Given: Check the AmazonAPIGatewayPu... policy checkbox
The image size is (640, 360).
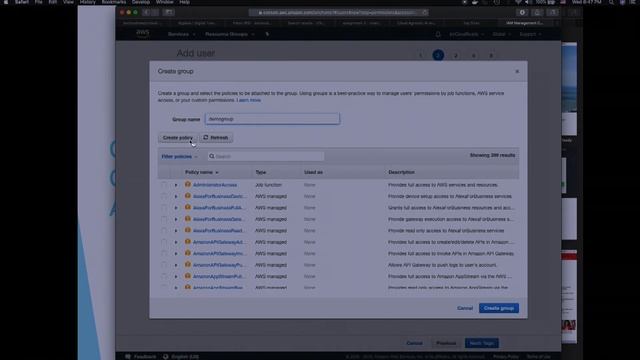Looking at the screenshot, I should pyautogui.click(x=164, y=265).
